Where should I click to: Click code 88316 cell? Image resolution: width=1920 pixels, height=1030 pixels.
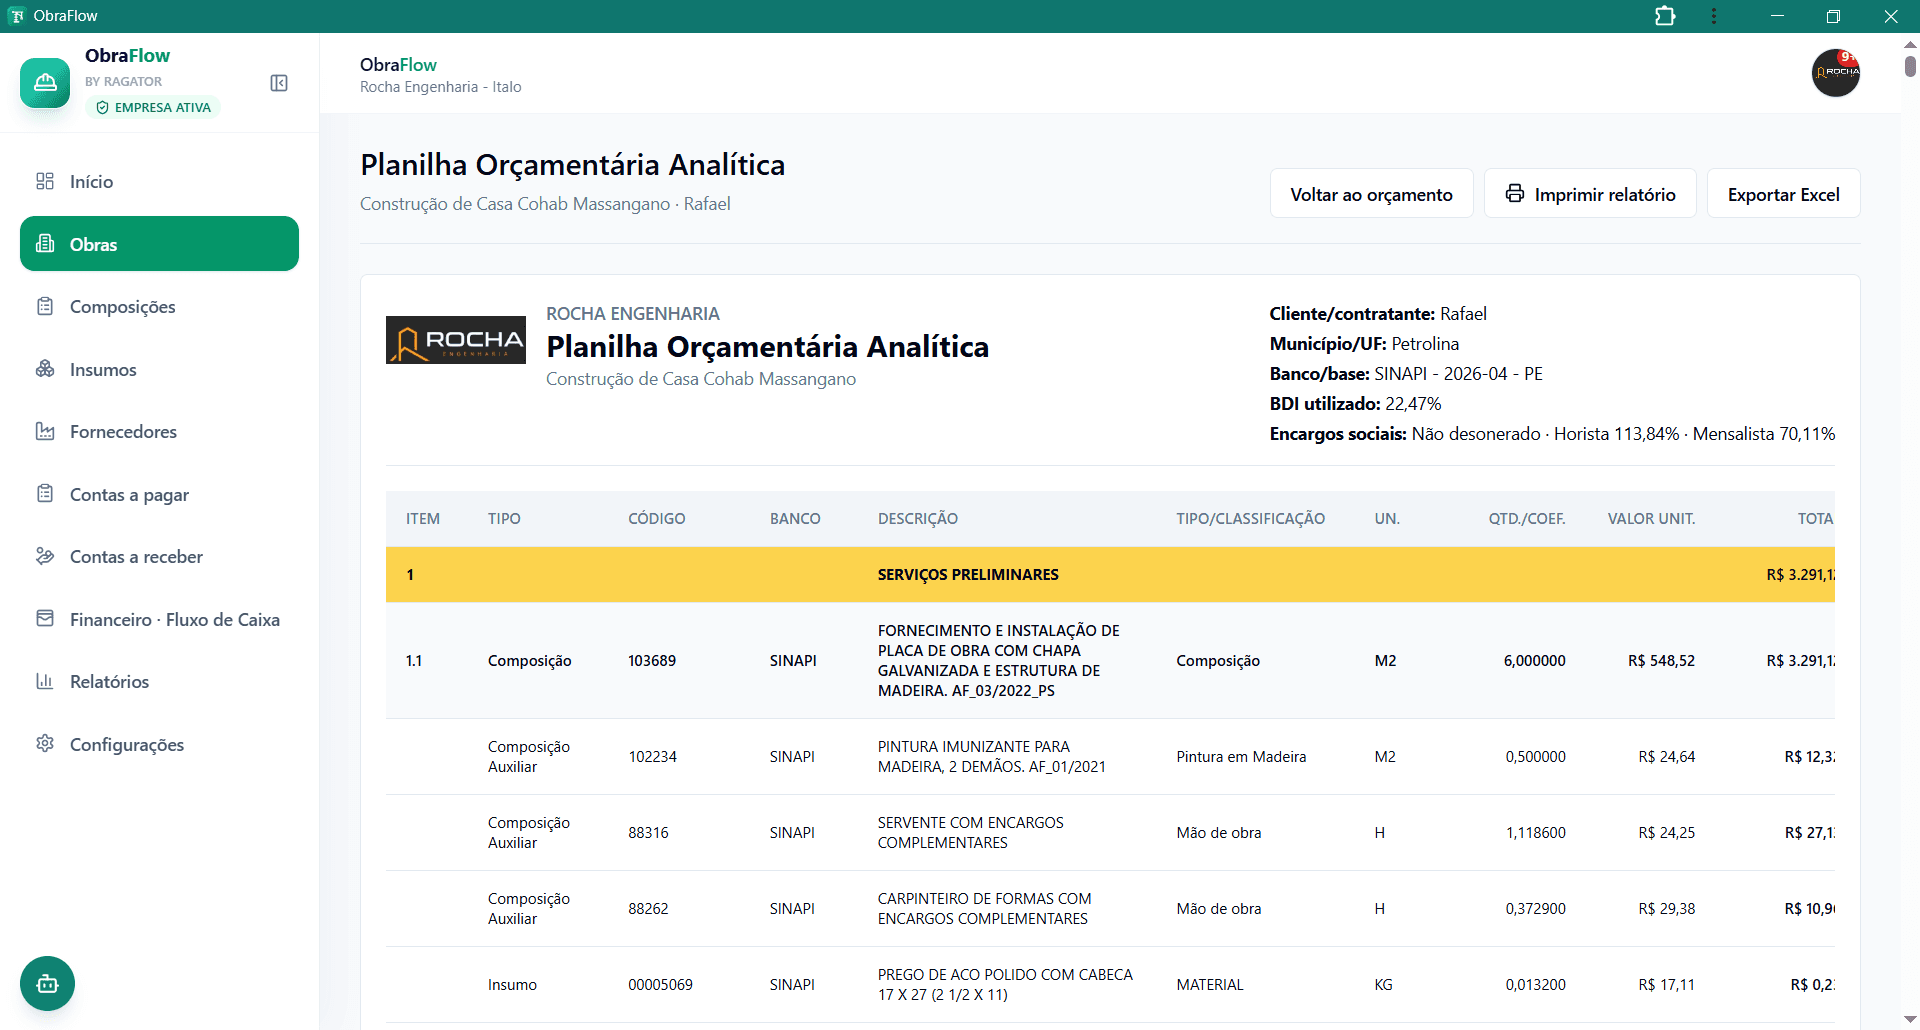click(x=648, y=832)
